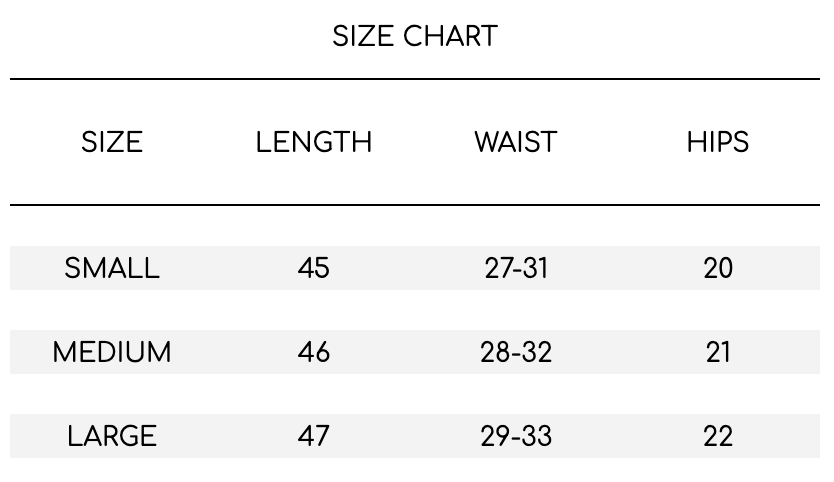The height and width of the screenshot is (482, 834).
Task: Click the waist range 27-31
Action: [516, 268]
